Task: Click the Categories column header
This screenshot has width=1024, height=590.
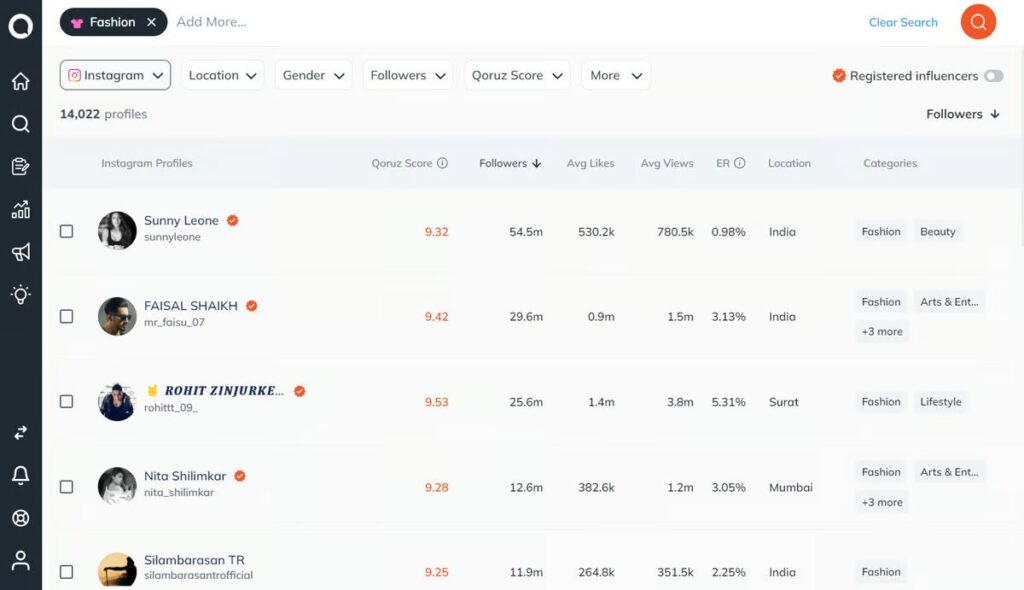Action: (x=890, y=163)
